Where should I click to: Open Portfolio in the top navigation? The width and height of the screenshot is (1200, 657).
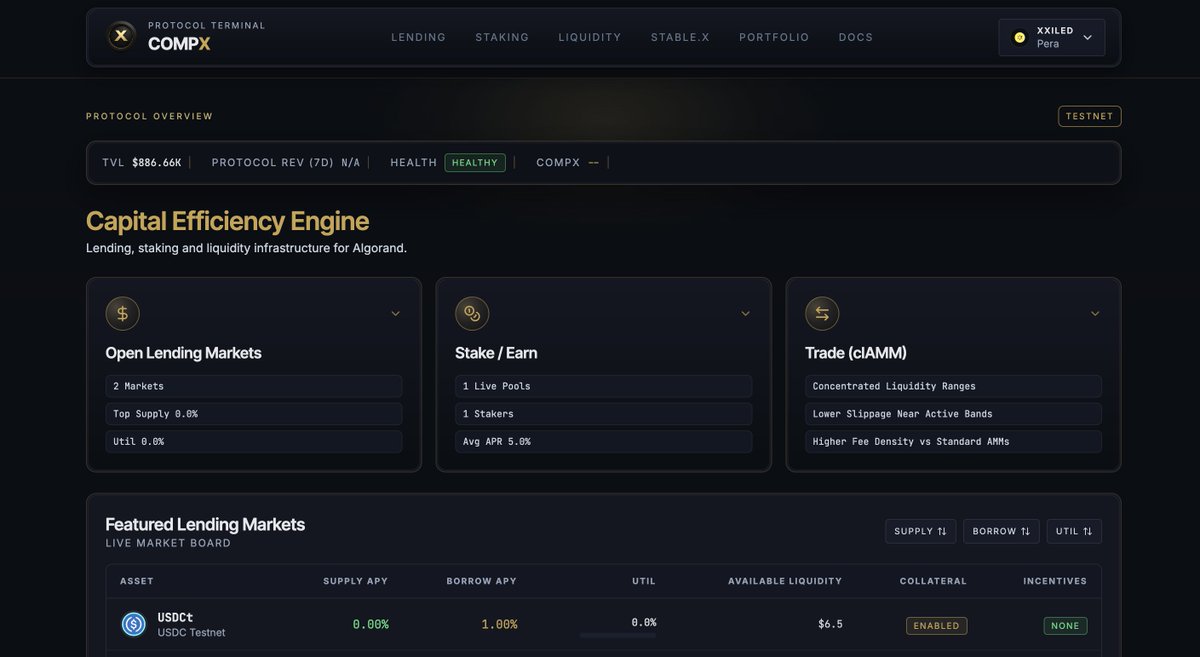click(x=774, y=37)
